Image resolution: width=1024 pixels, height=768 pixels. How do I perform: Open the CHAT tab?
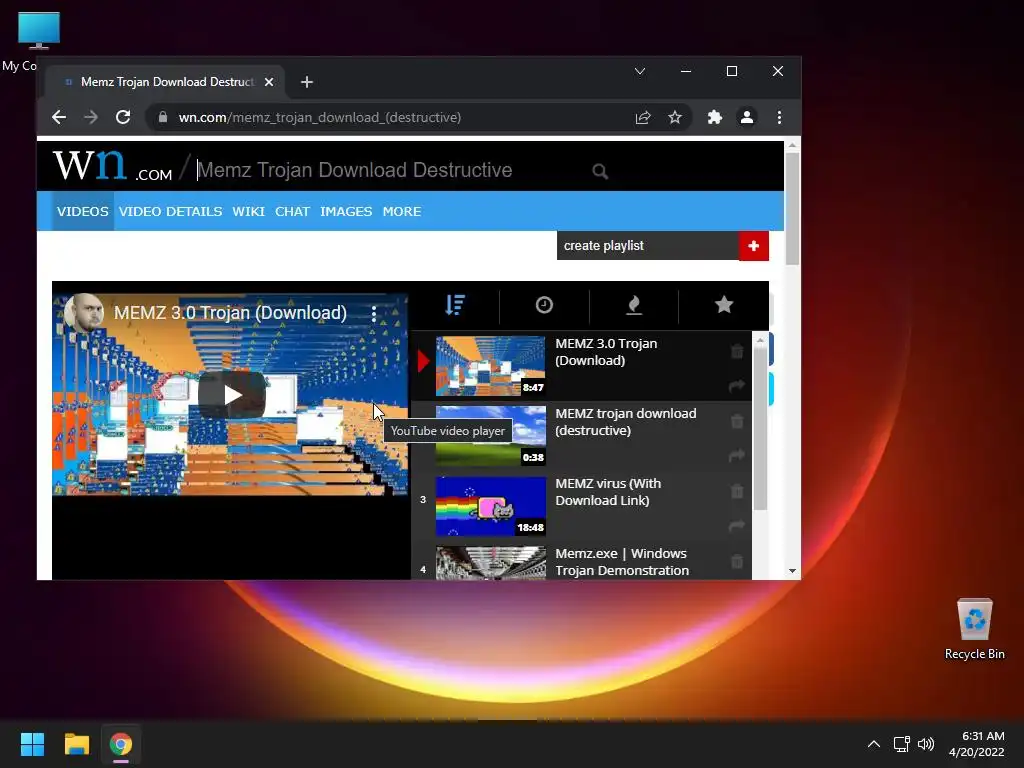pyautogui.click(x=292, y=212)
